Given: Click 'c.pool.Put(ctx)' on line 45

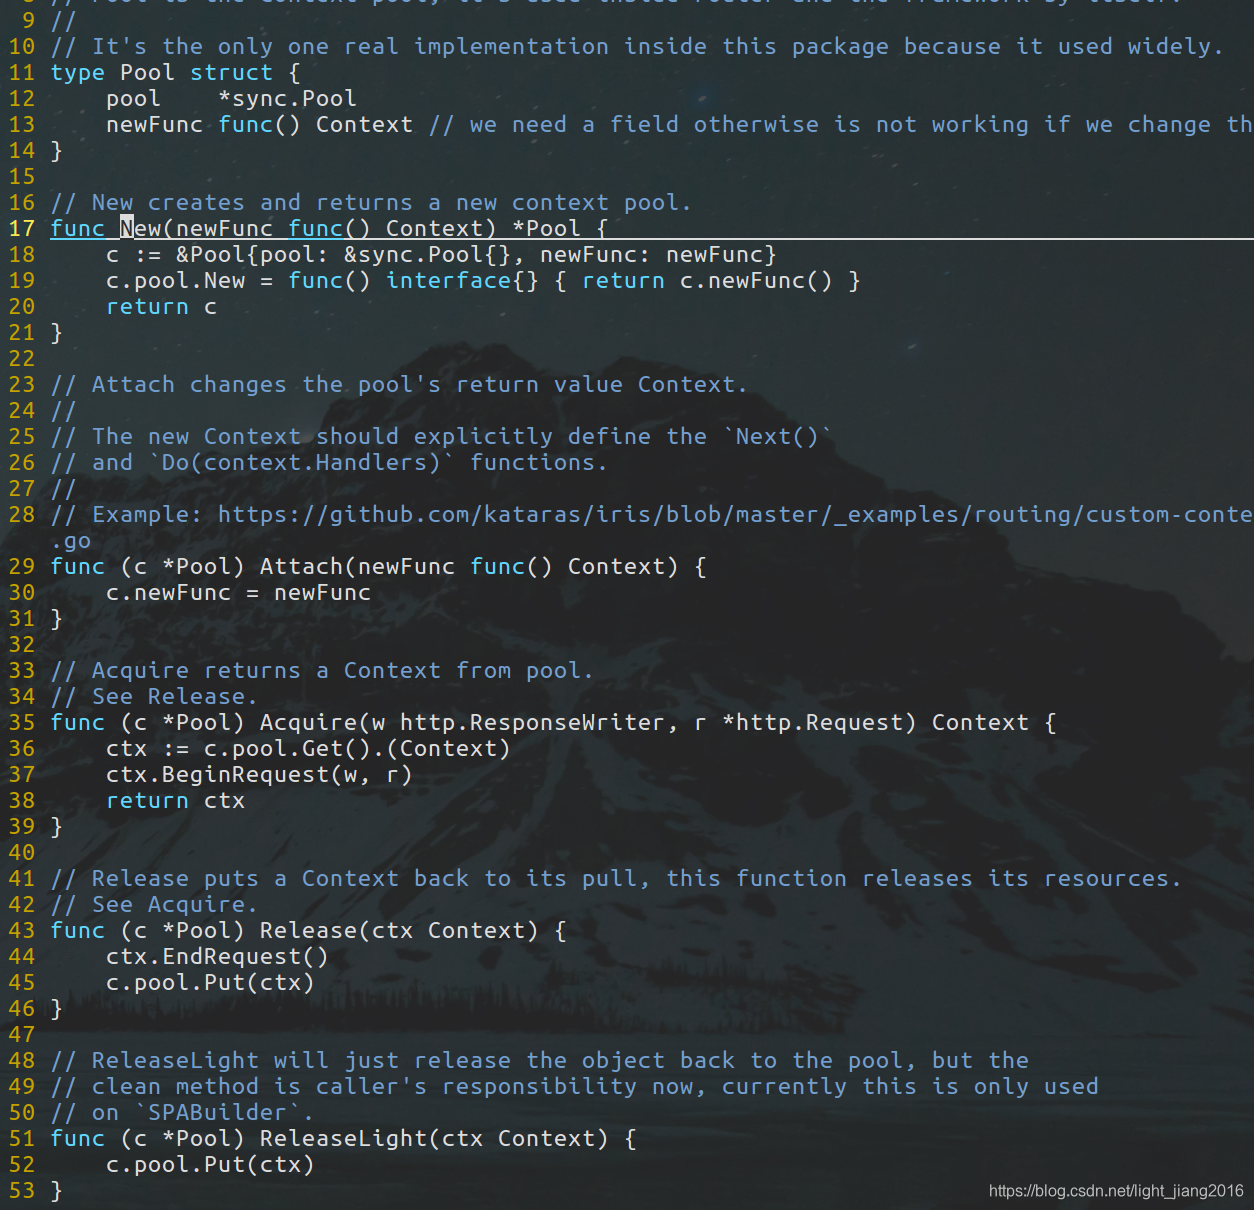Looking at the screenshot, I should click(210, 982).
